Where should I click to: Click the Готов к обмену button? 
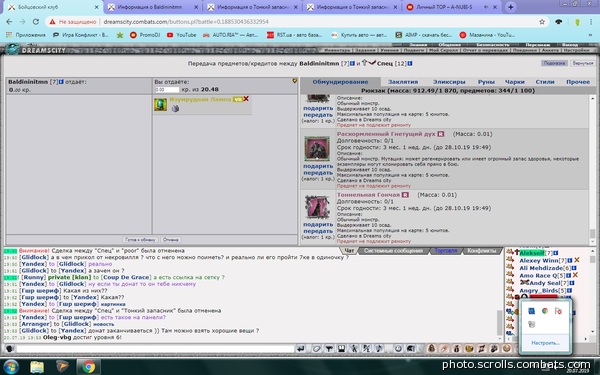140,240
